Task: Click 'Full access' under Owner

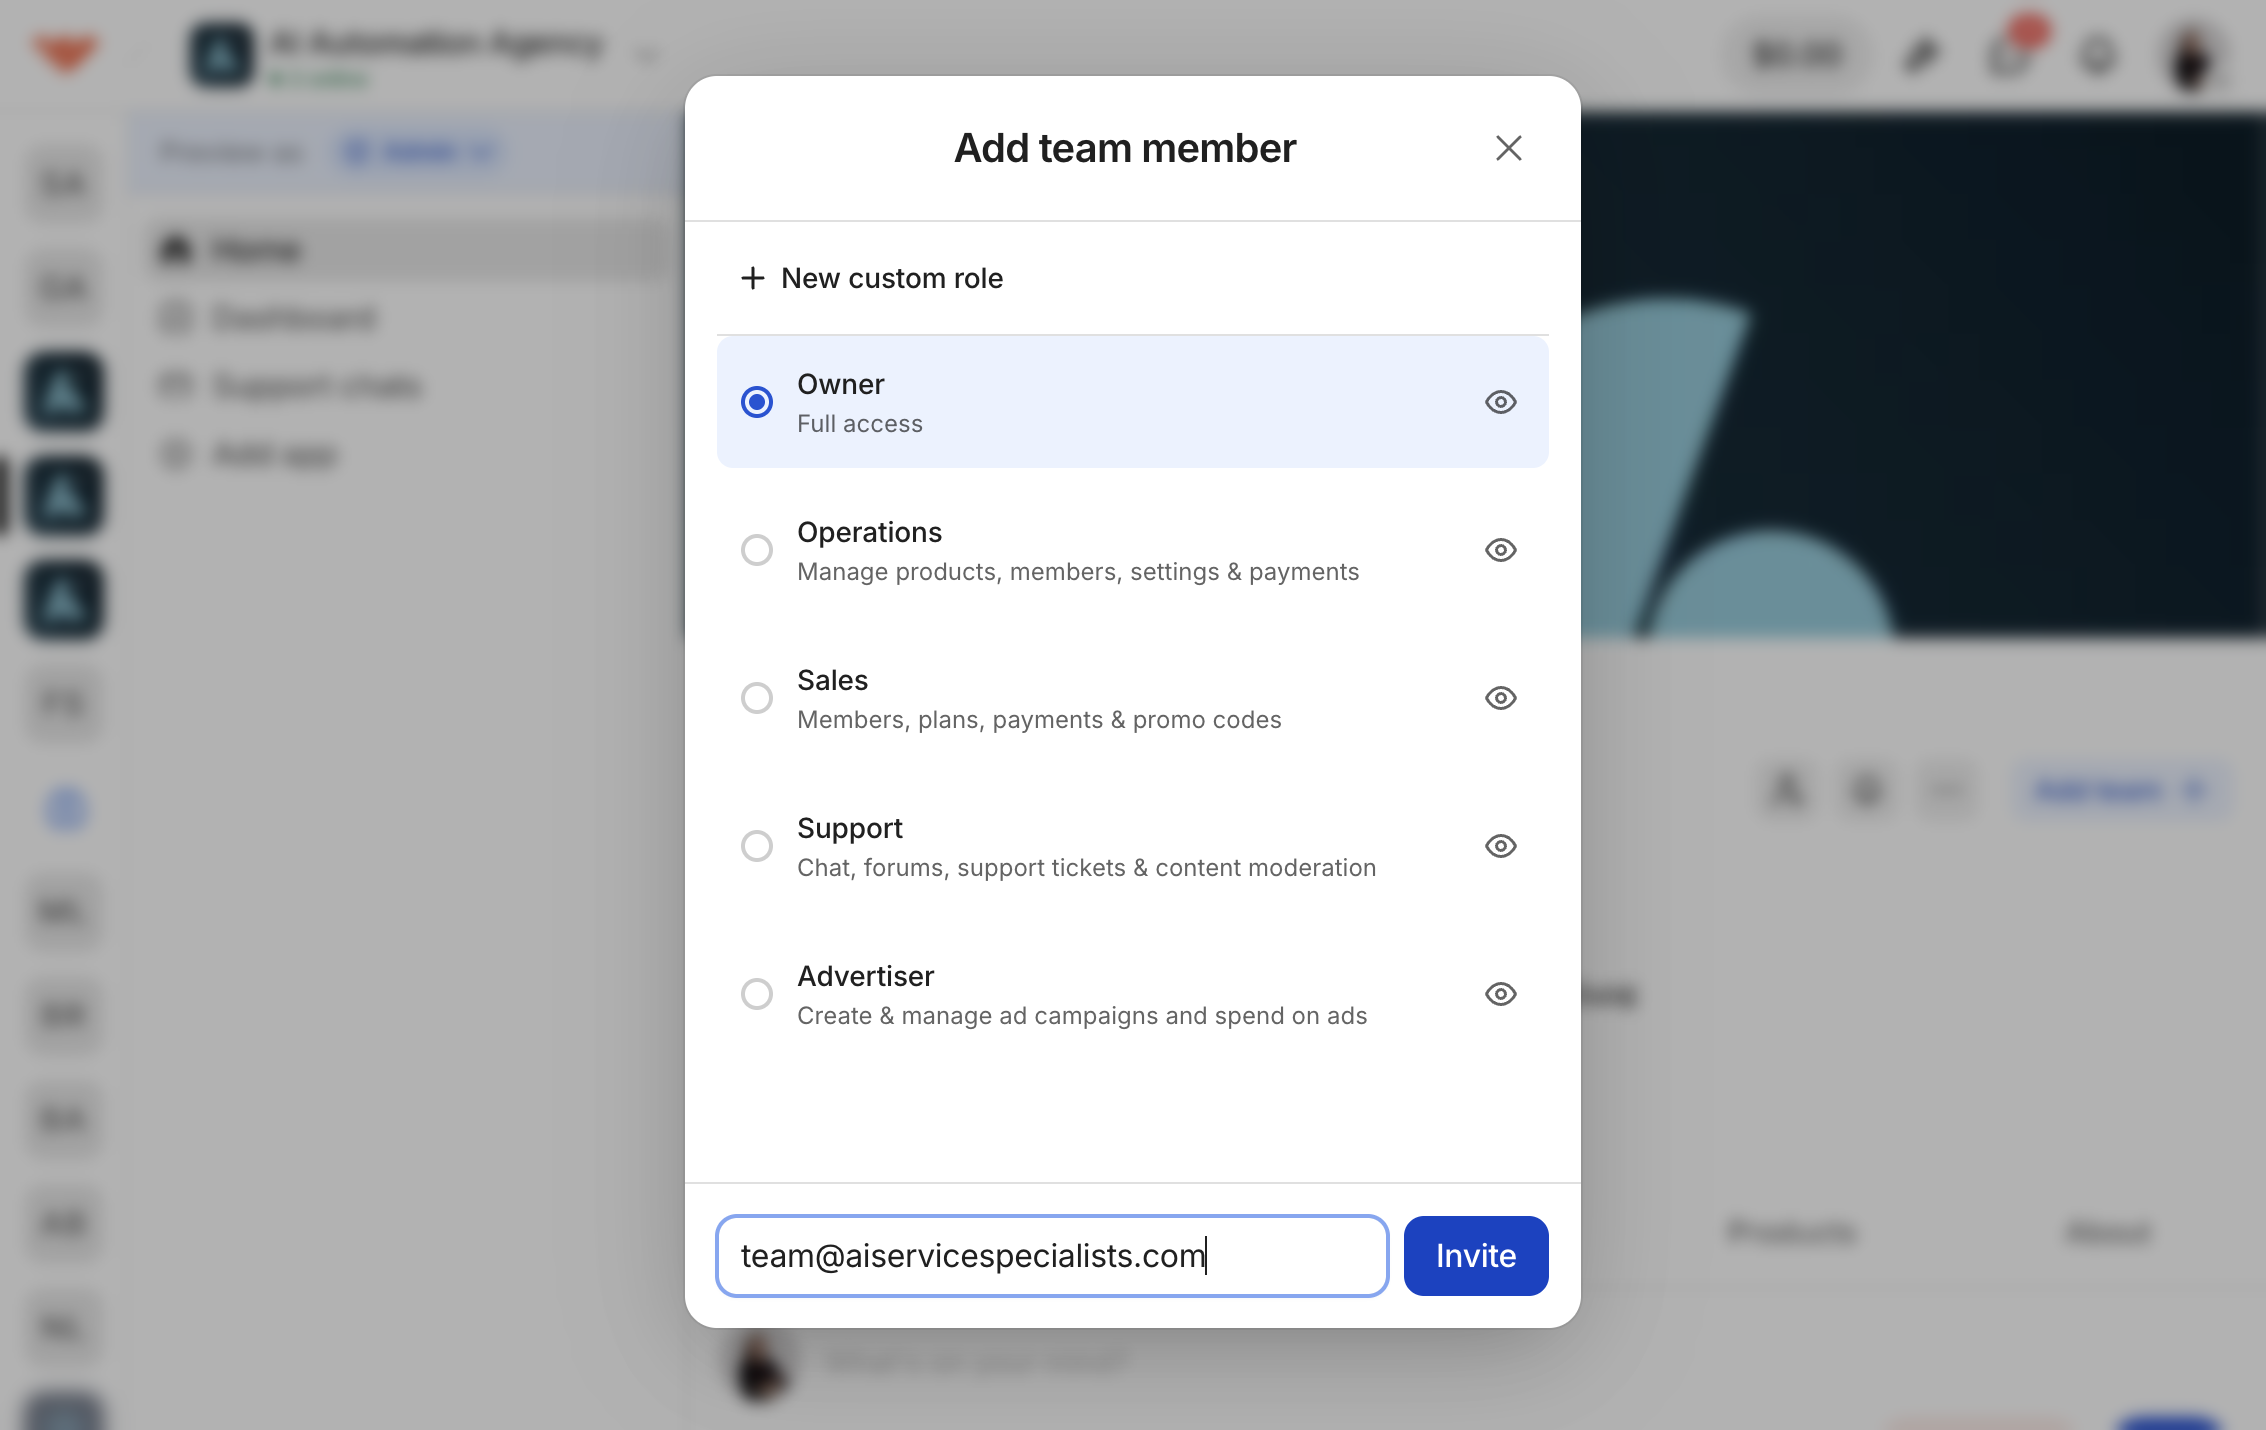Action: [x=860, y=424]
